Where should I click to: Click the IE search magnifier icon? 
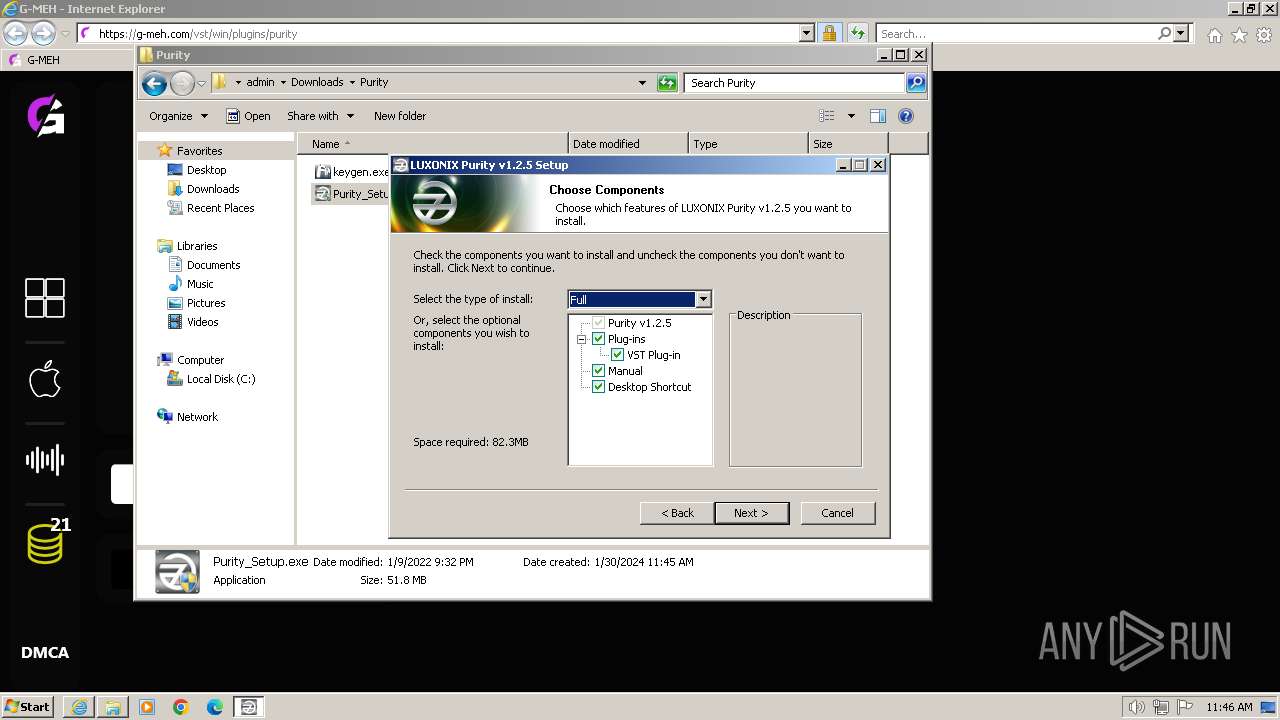(x=1164, y=33)
